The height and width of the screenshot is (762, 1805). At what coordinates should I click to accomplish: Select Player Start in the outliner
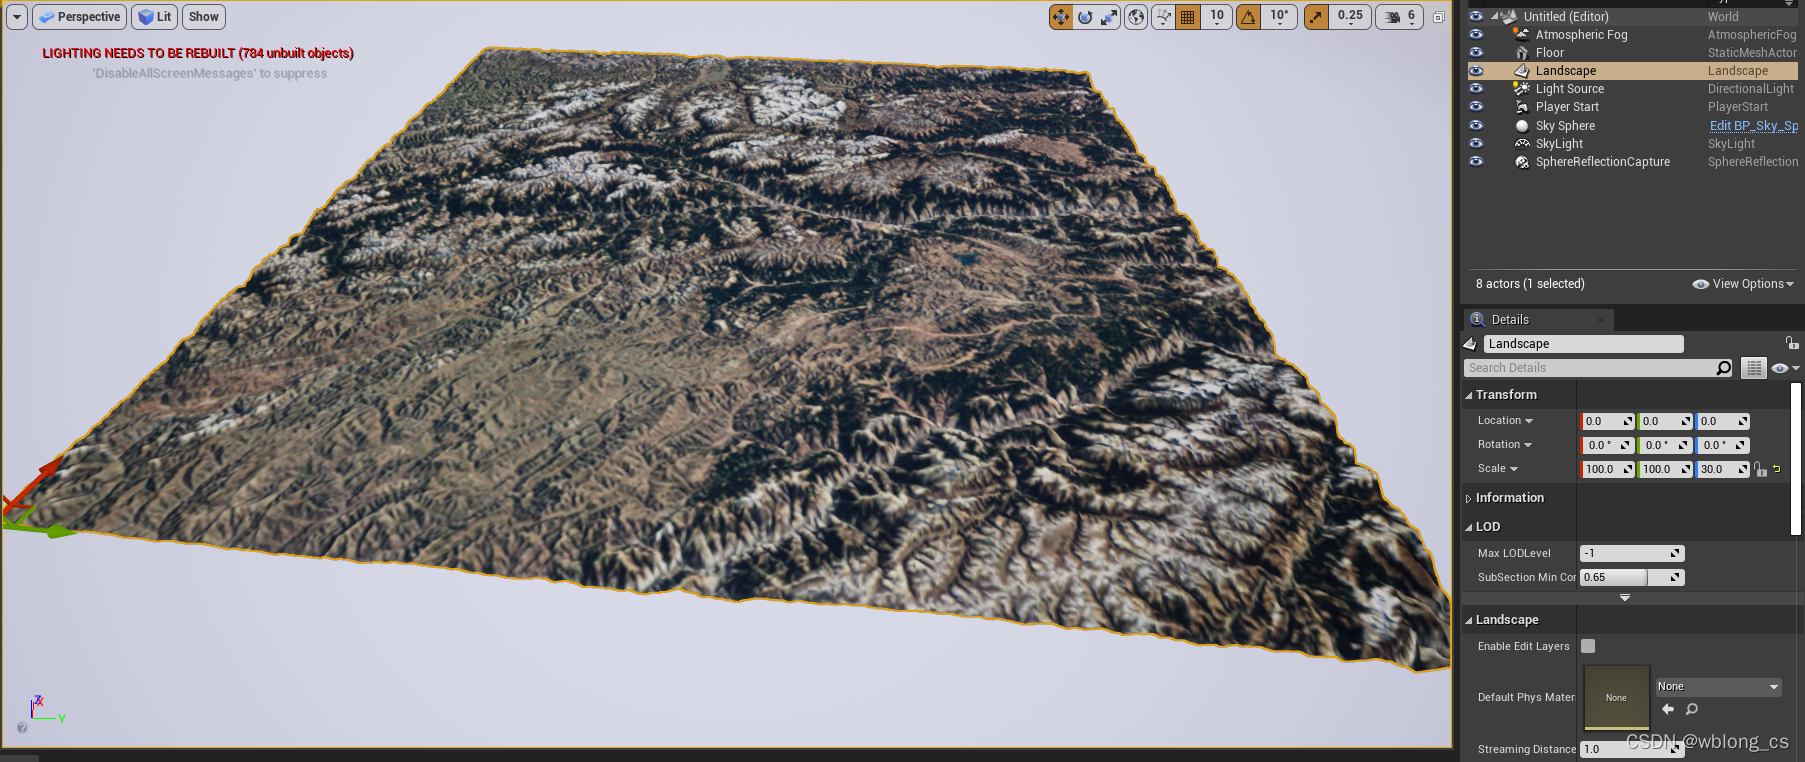pyautogui.click(x=1567, y=107)
